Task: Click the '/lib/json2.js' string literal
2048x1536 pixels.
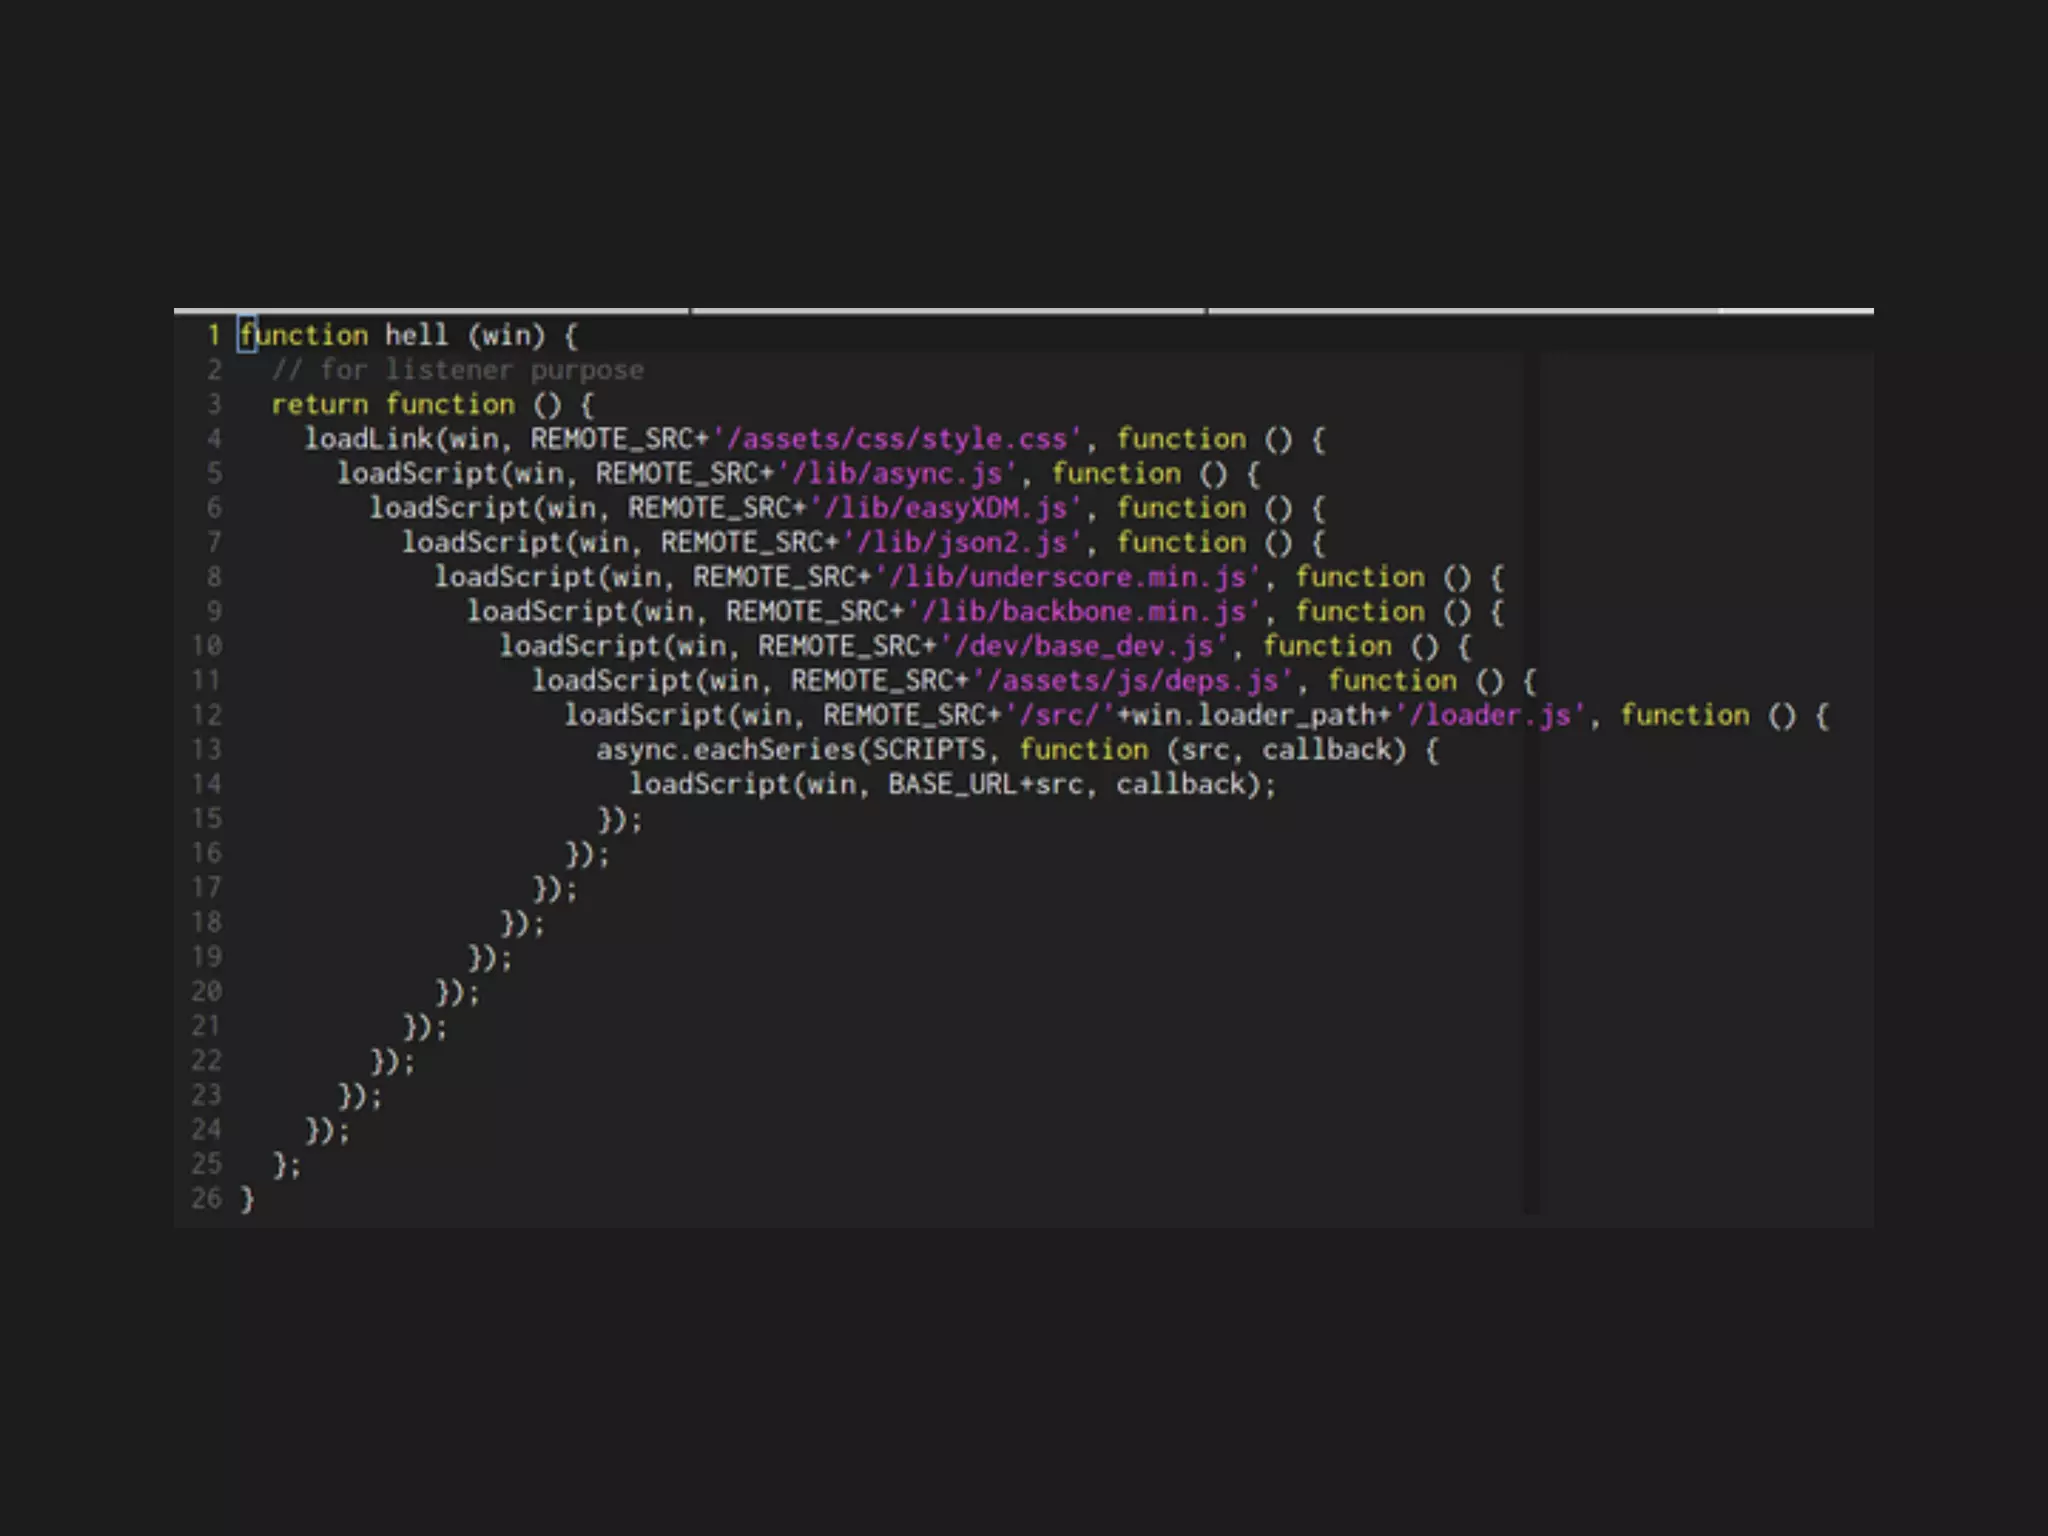Action: pos(962,542)
